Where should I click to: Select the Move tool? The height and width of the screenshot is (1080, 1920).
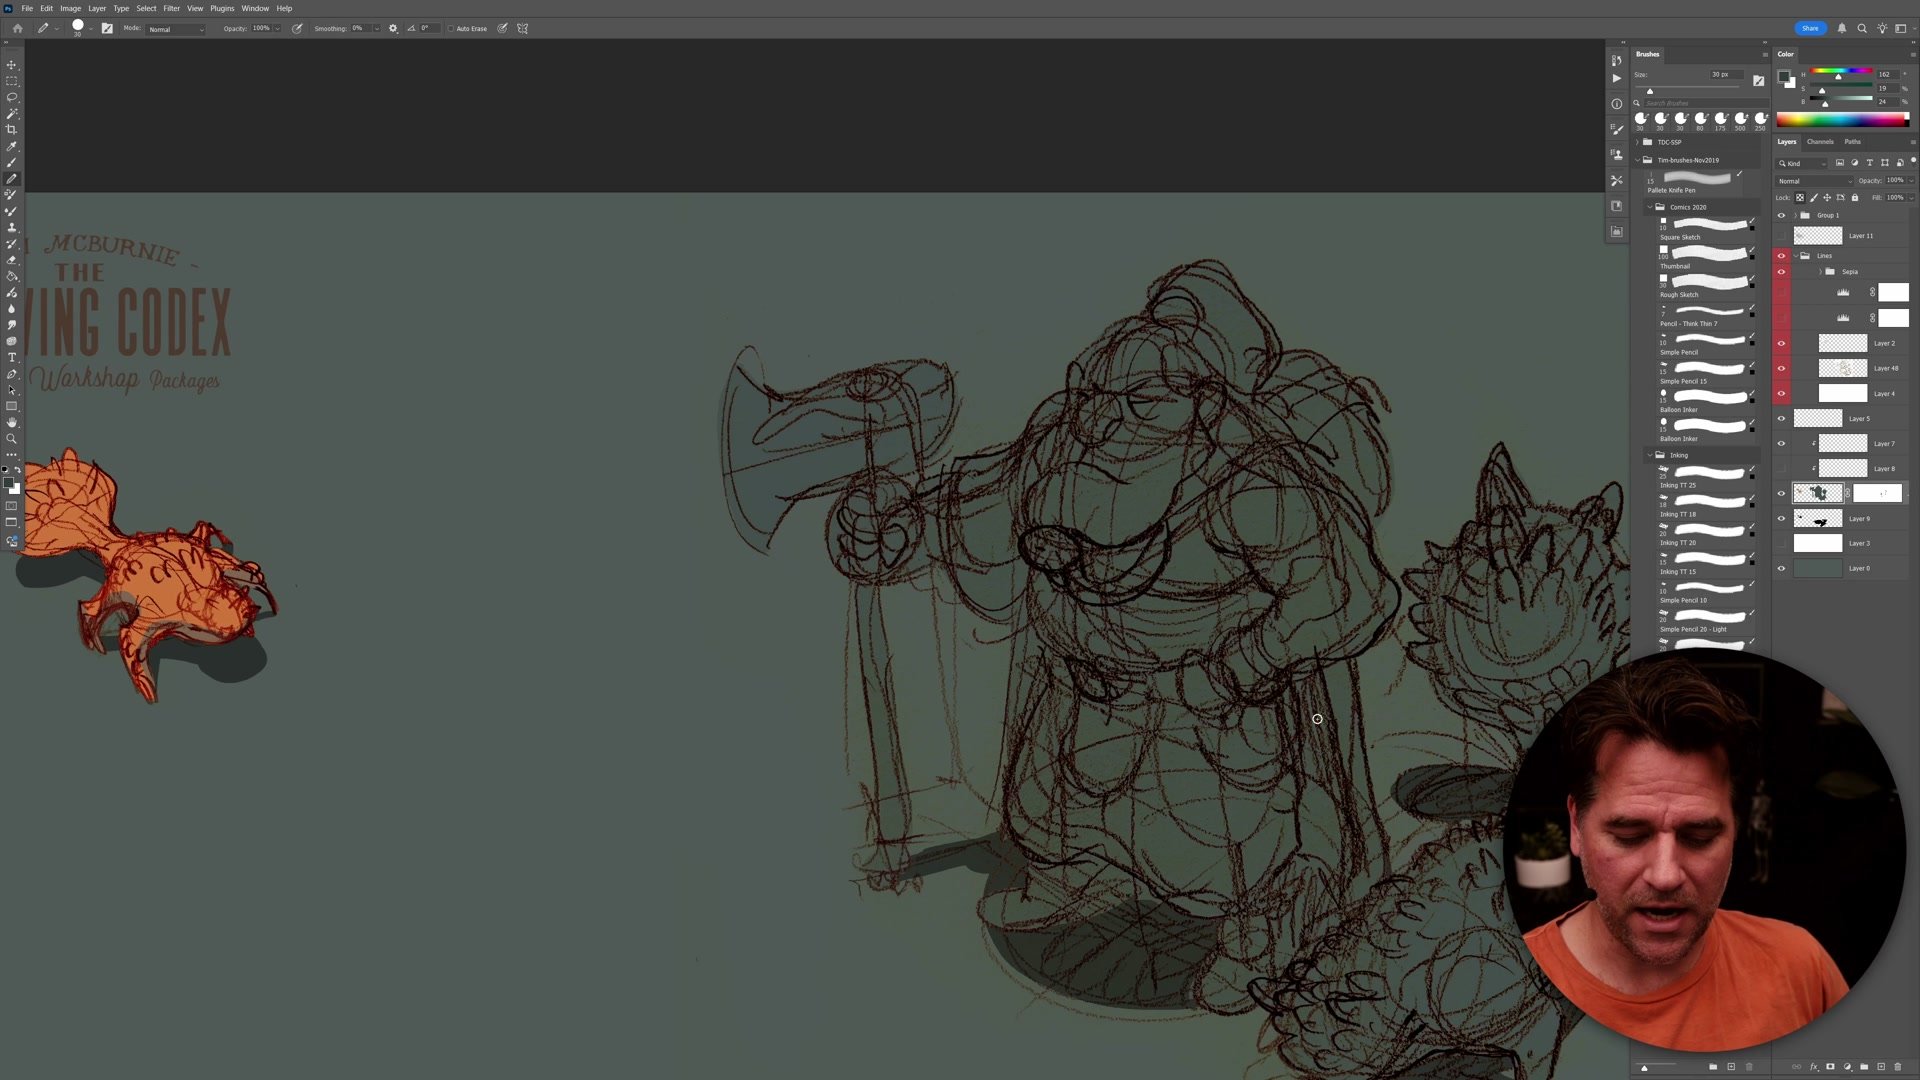click(12, 65)
